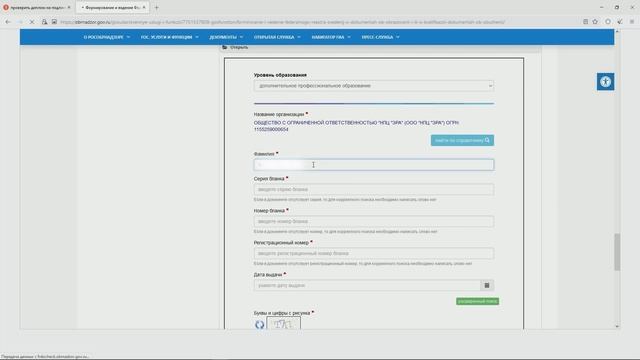
Task: Click the find-in-directory button
Action: click(x=462, y=140)
